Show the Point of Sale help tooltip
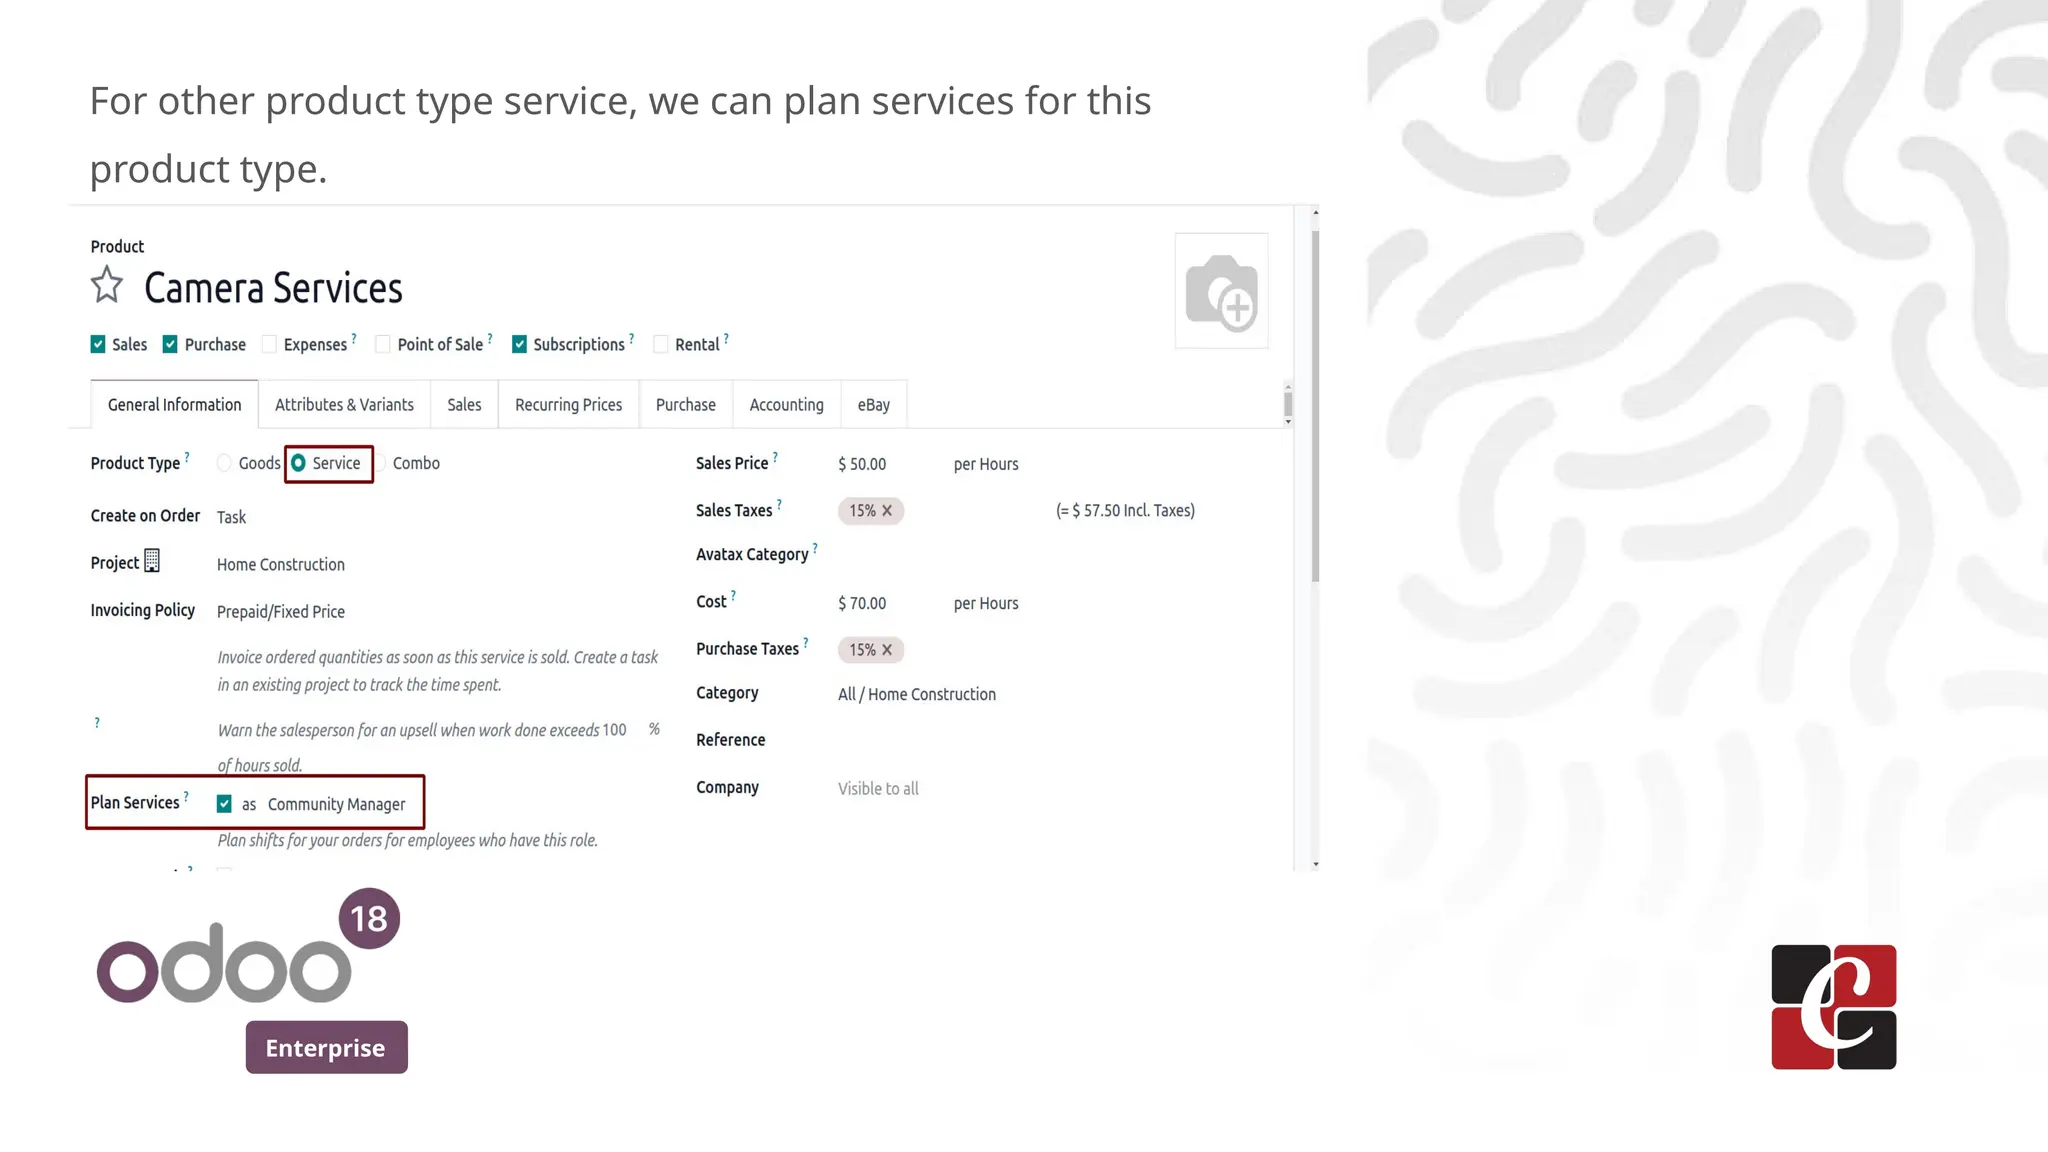This screenshot has width=2048, height=1152. (490, 338)
